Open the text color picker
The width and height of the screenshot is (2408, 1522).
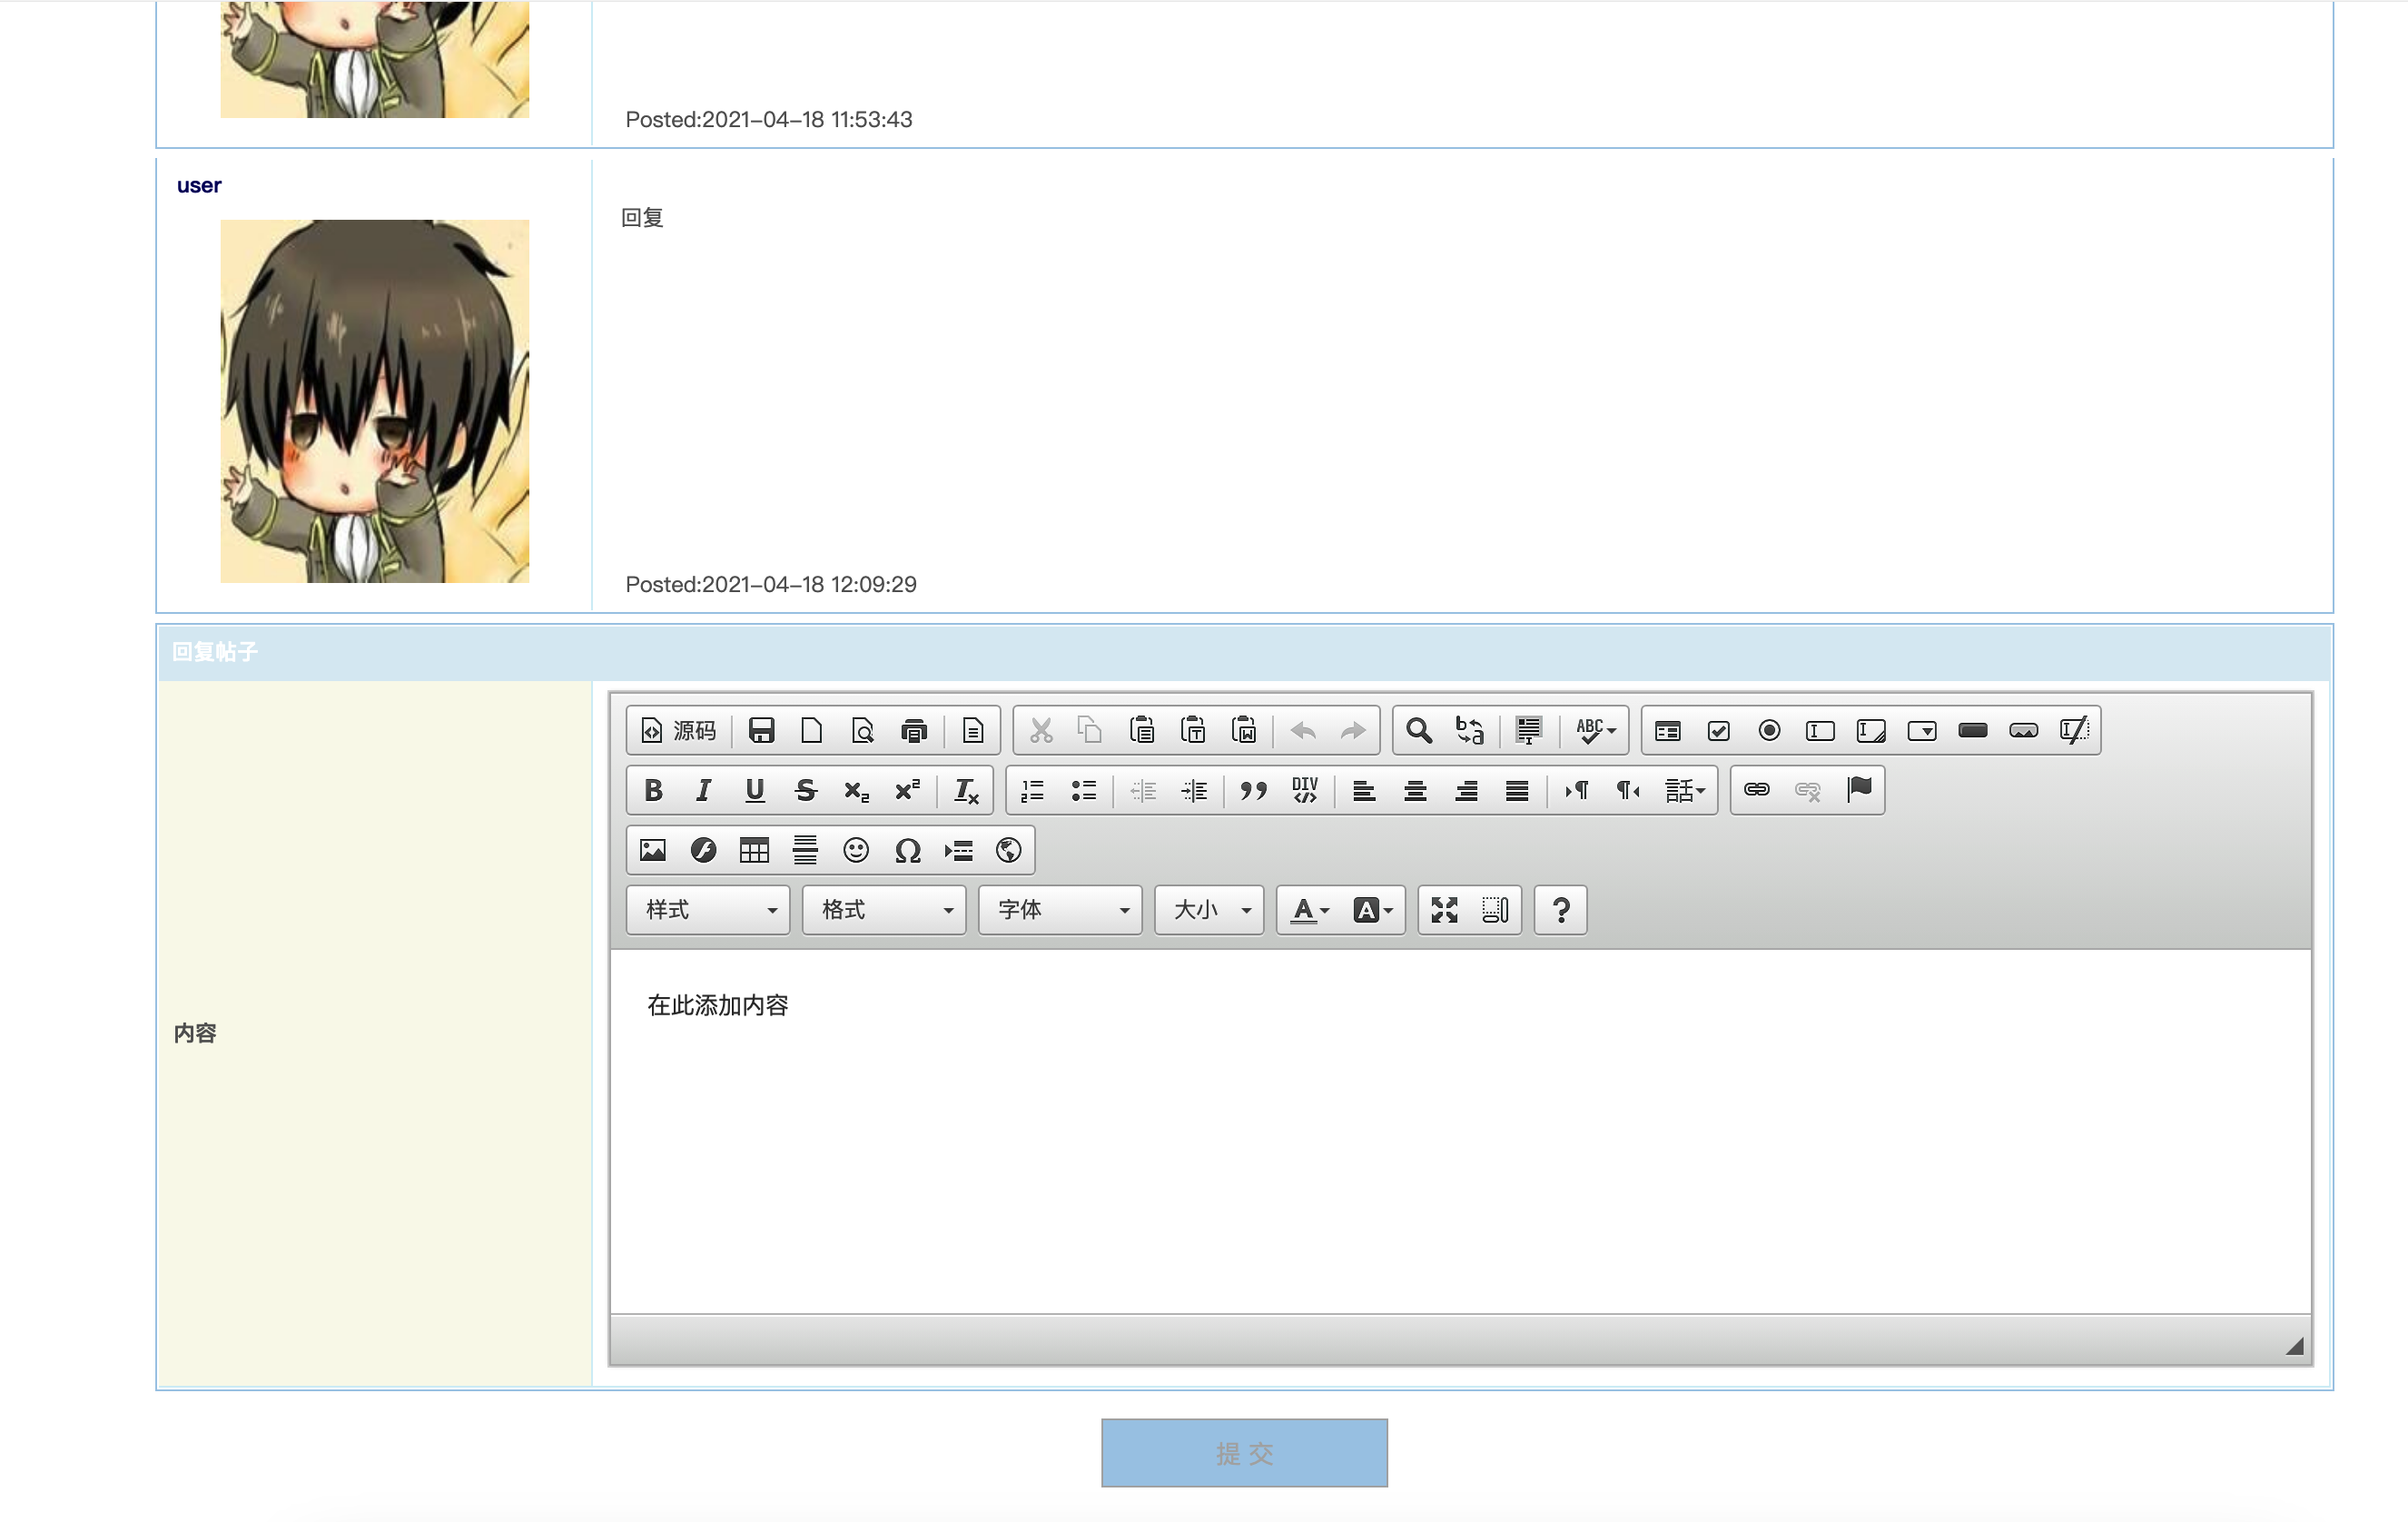click(x=1309, y=910)
